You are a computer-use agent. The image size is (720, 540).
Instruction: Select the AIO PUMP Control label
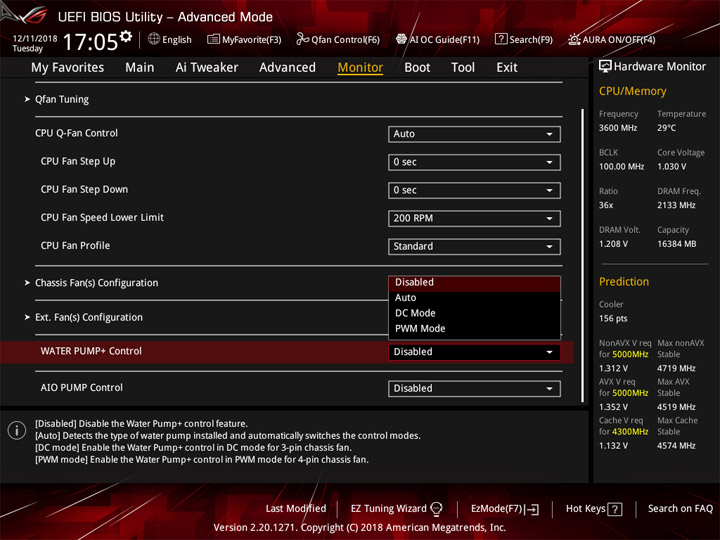point(81,388)
